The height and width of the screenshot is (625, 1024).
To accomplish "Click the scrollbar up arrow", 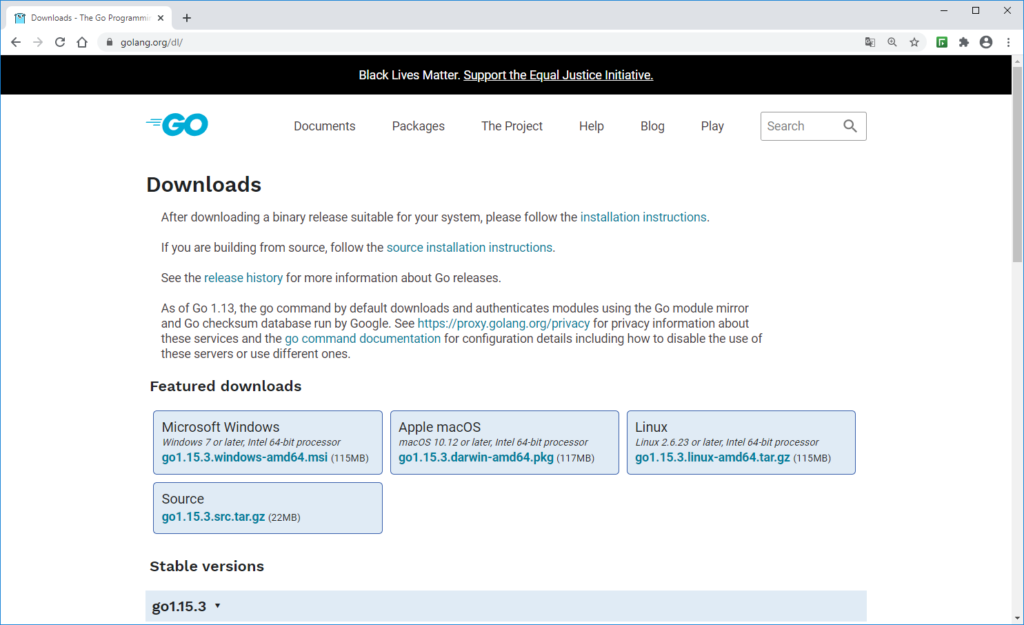I will pyautogui.click(x=1017, y=61).
